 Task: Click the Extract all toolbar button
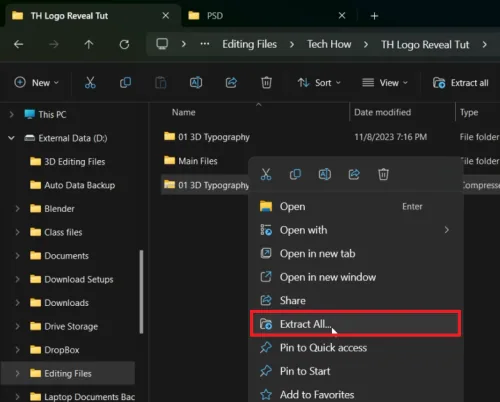click(x=461, y=83)
